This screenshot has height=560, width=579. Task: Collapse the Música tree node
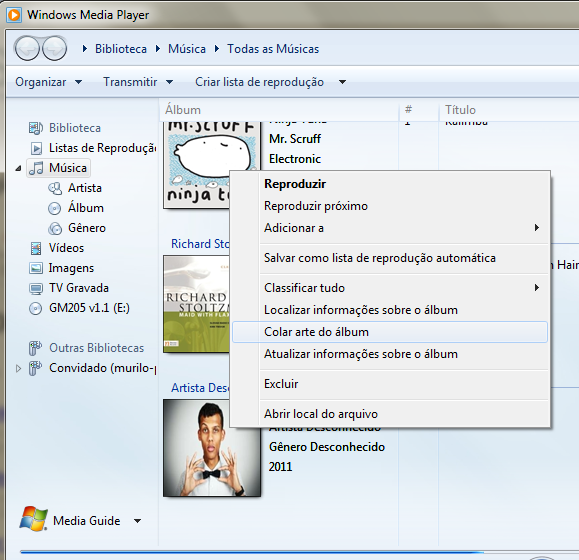(x=18, y=169)
